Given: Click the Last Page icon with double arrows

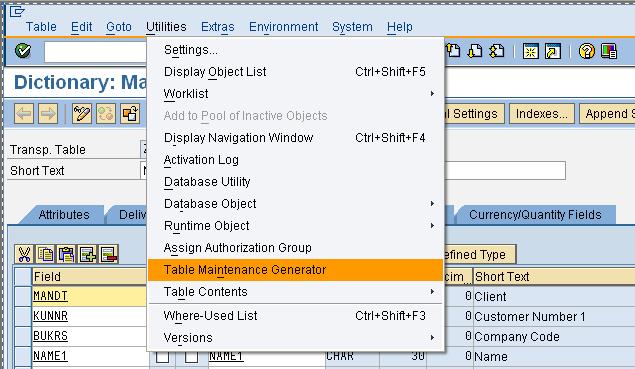Looking at the screenshot, I should (x=497, y=51).
